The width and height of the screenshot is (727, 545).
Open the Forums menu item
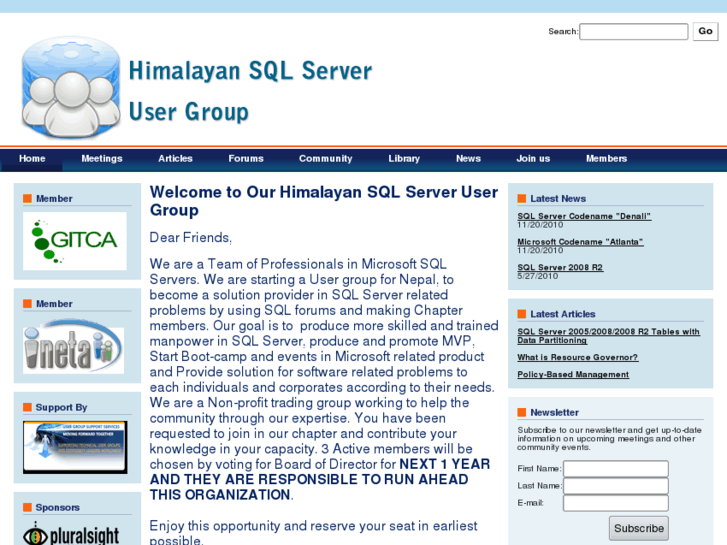pyautogui.click(x=246, y=159)
